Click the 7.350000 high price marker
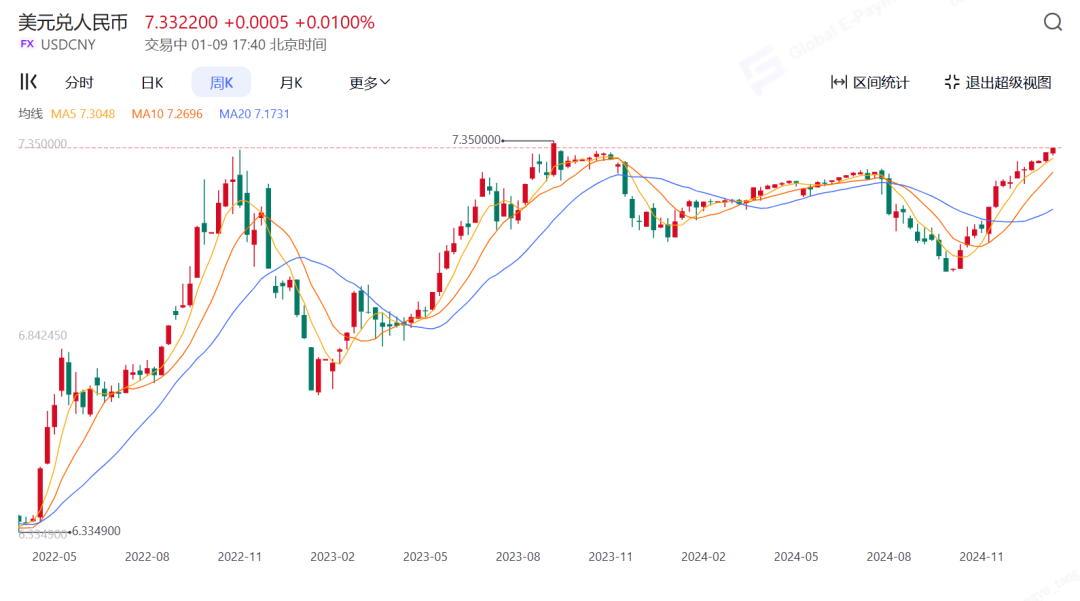The image size is (1080, 601). pyautogui.click(x=477, y=140)
